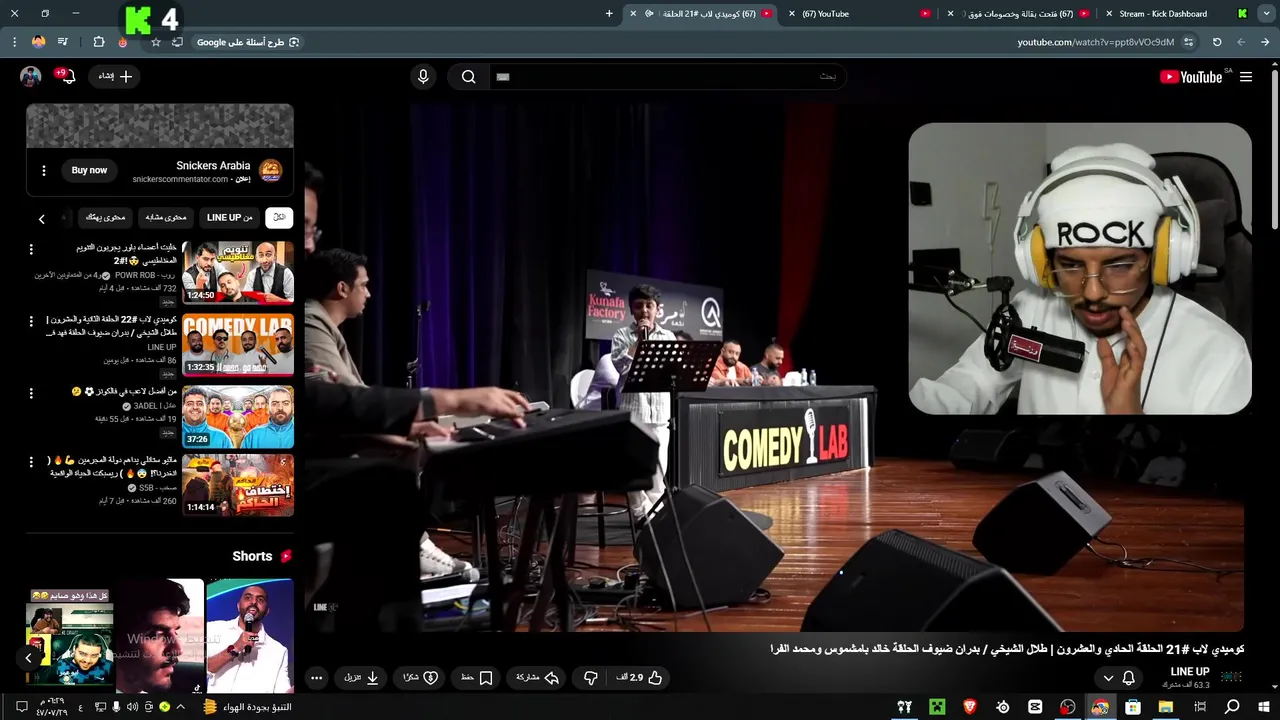Viewport: 1280px width, 720px height.
Task: Open the Create (إنشاء) button
Action: pyautogui.click(x=114, y=77)
